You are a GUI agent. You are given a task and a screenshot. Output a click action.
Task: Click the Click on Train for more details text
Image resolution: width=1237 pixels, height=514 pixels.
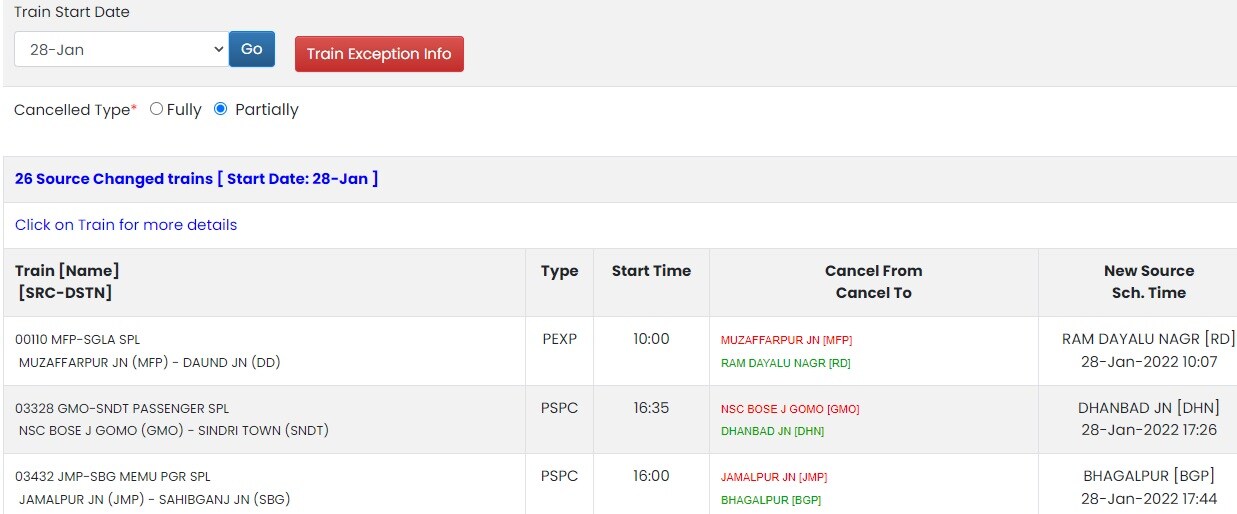[x=126, y=225]
